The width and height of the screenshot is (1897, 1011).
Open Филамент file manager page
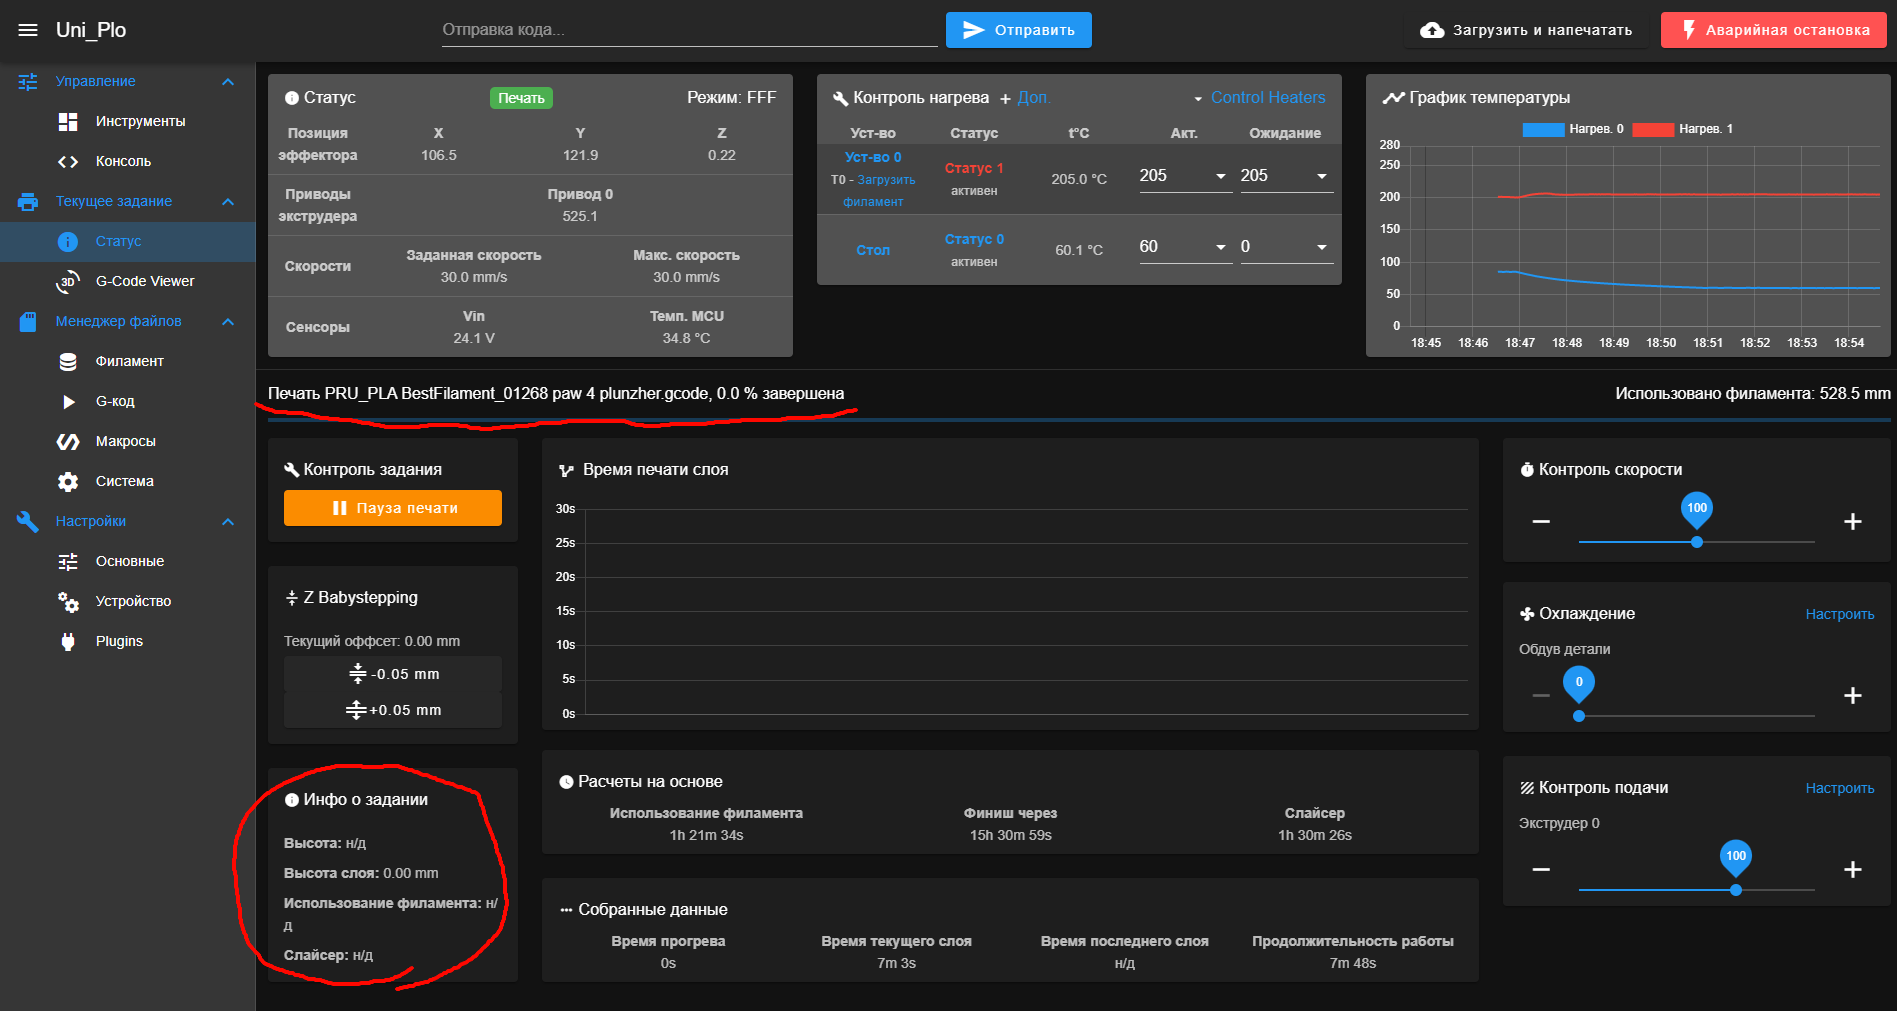(x=128, y=361)
